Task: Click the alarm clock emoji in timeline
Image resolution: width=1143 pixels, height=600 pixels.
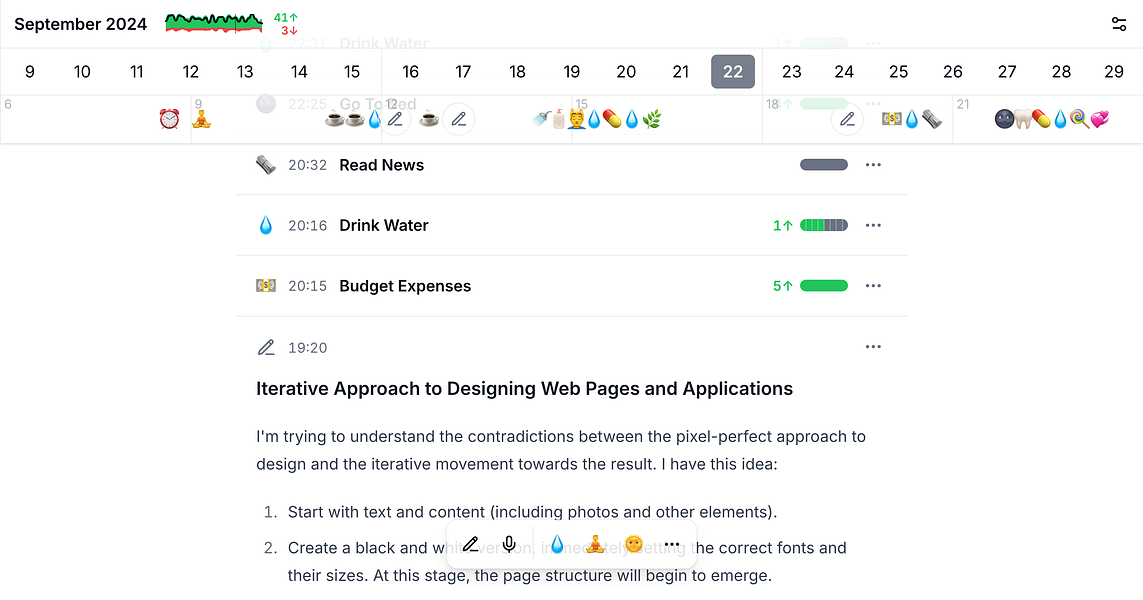Action: point(170,119)
